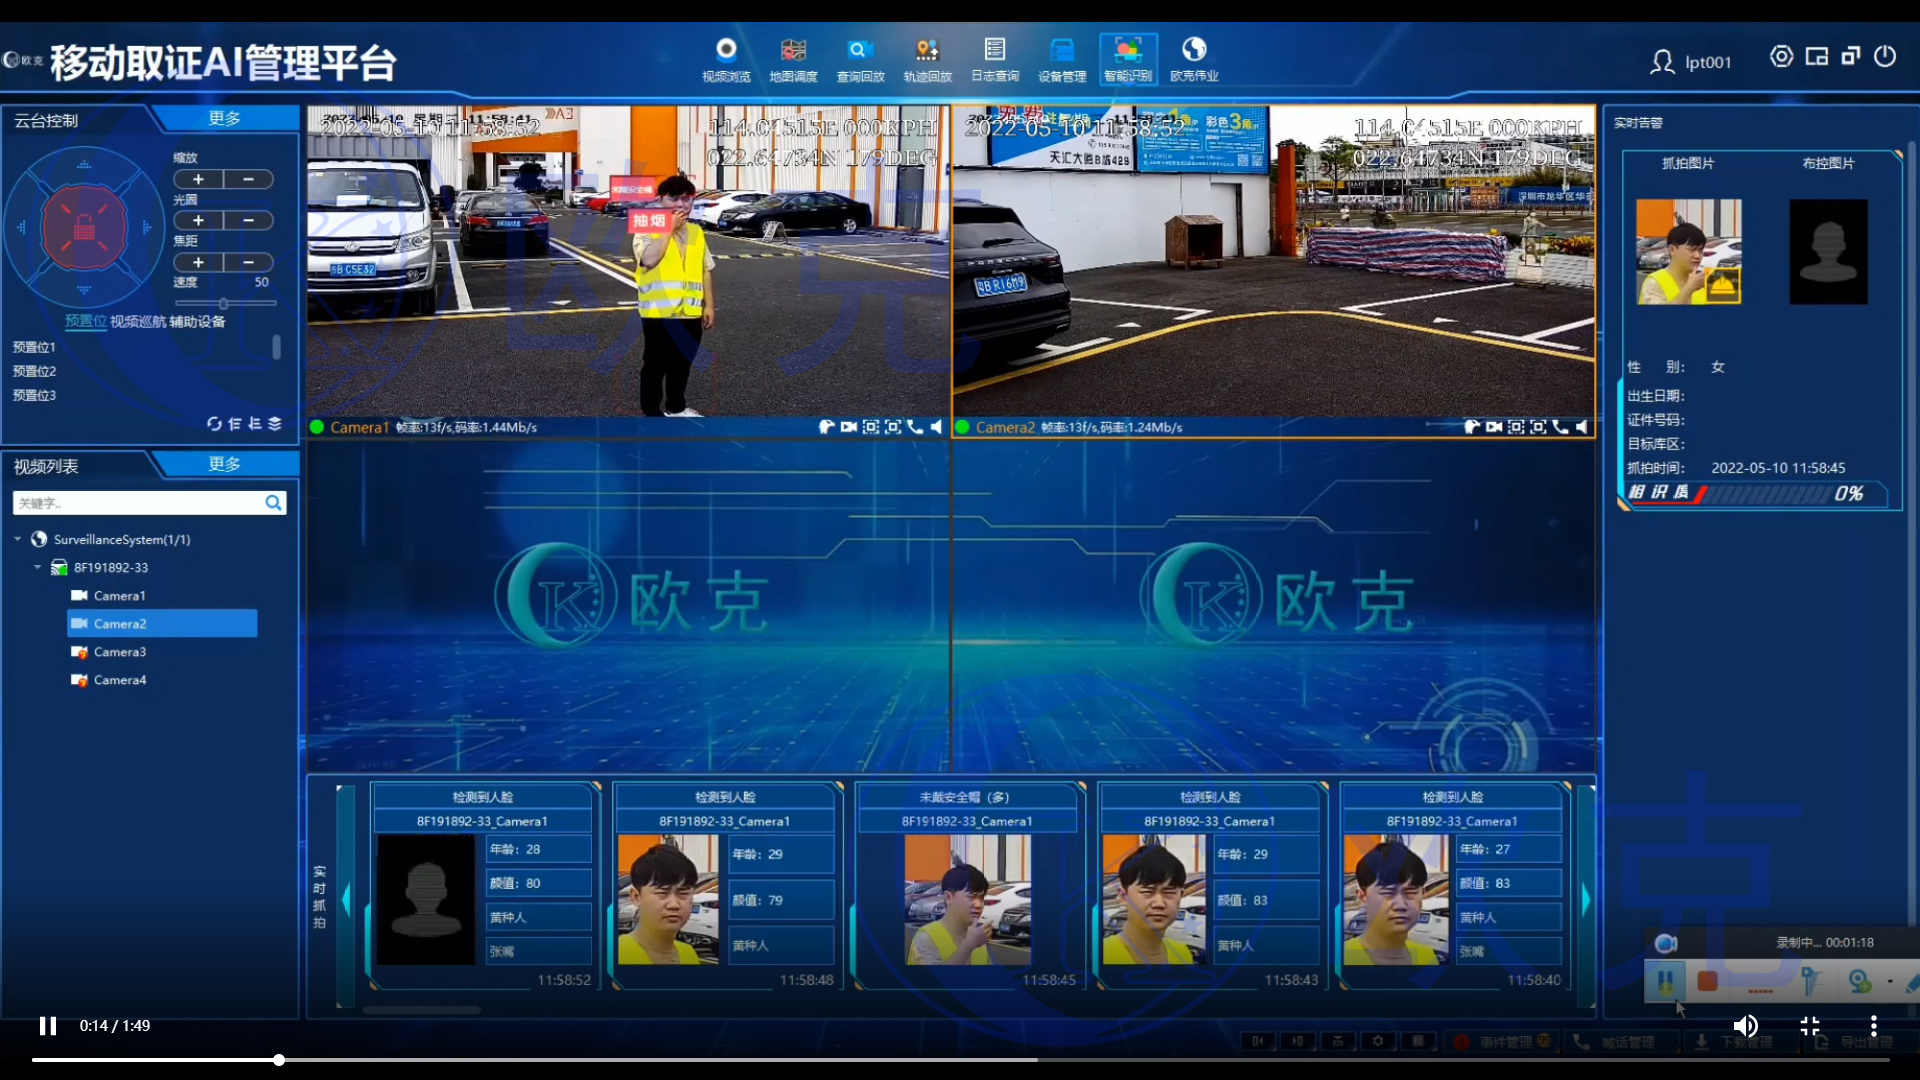1920x1080 pixels.
Task: Click the search magnifier in video list
Action: 273,503
